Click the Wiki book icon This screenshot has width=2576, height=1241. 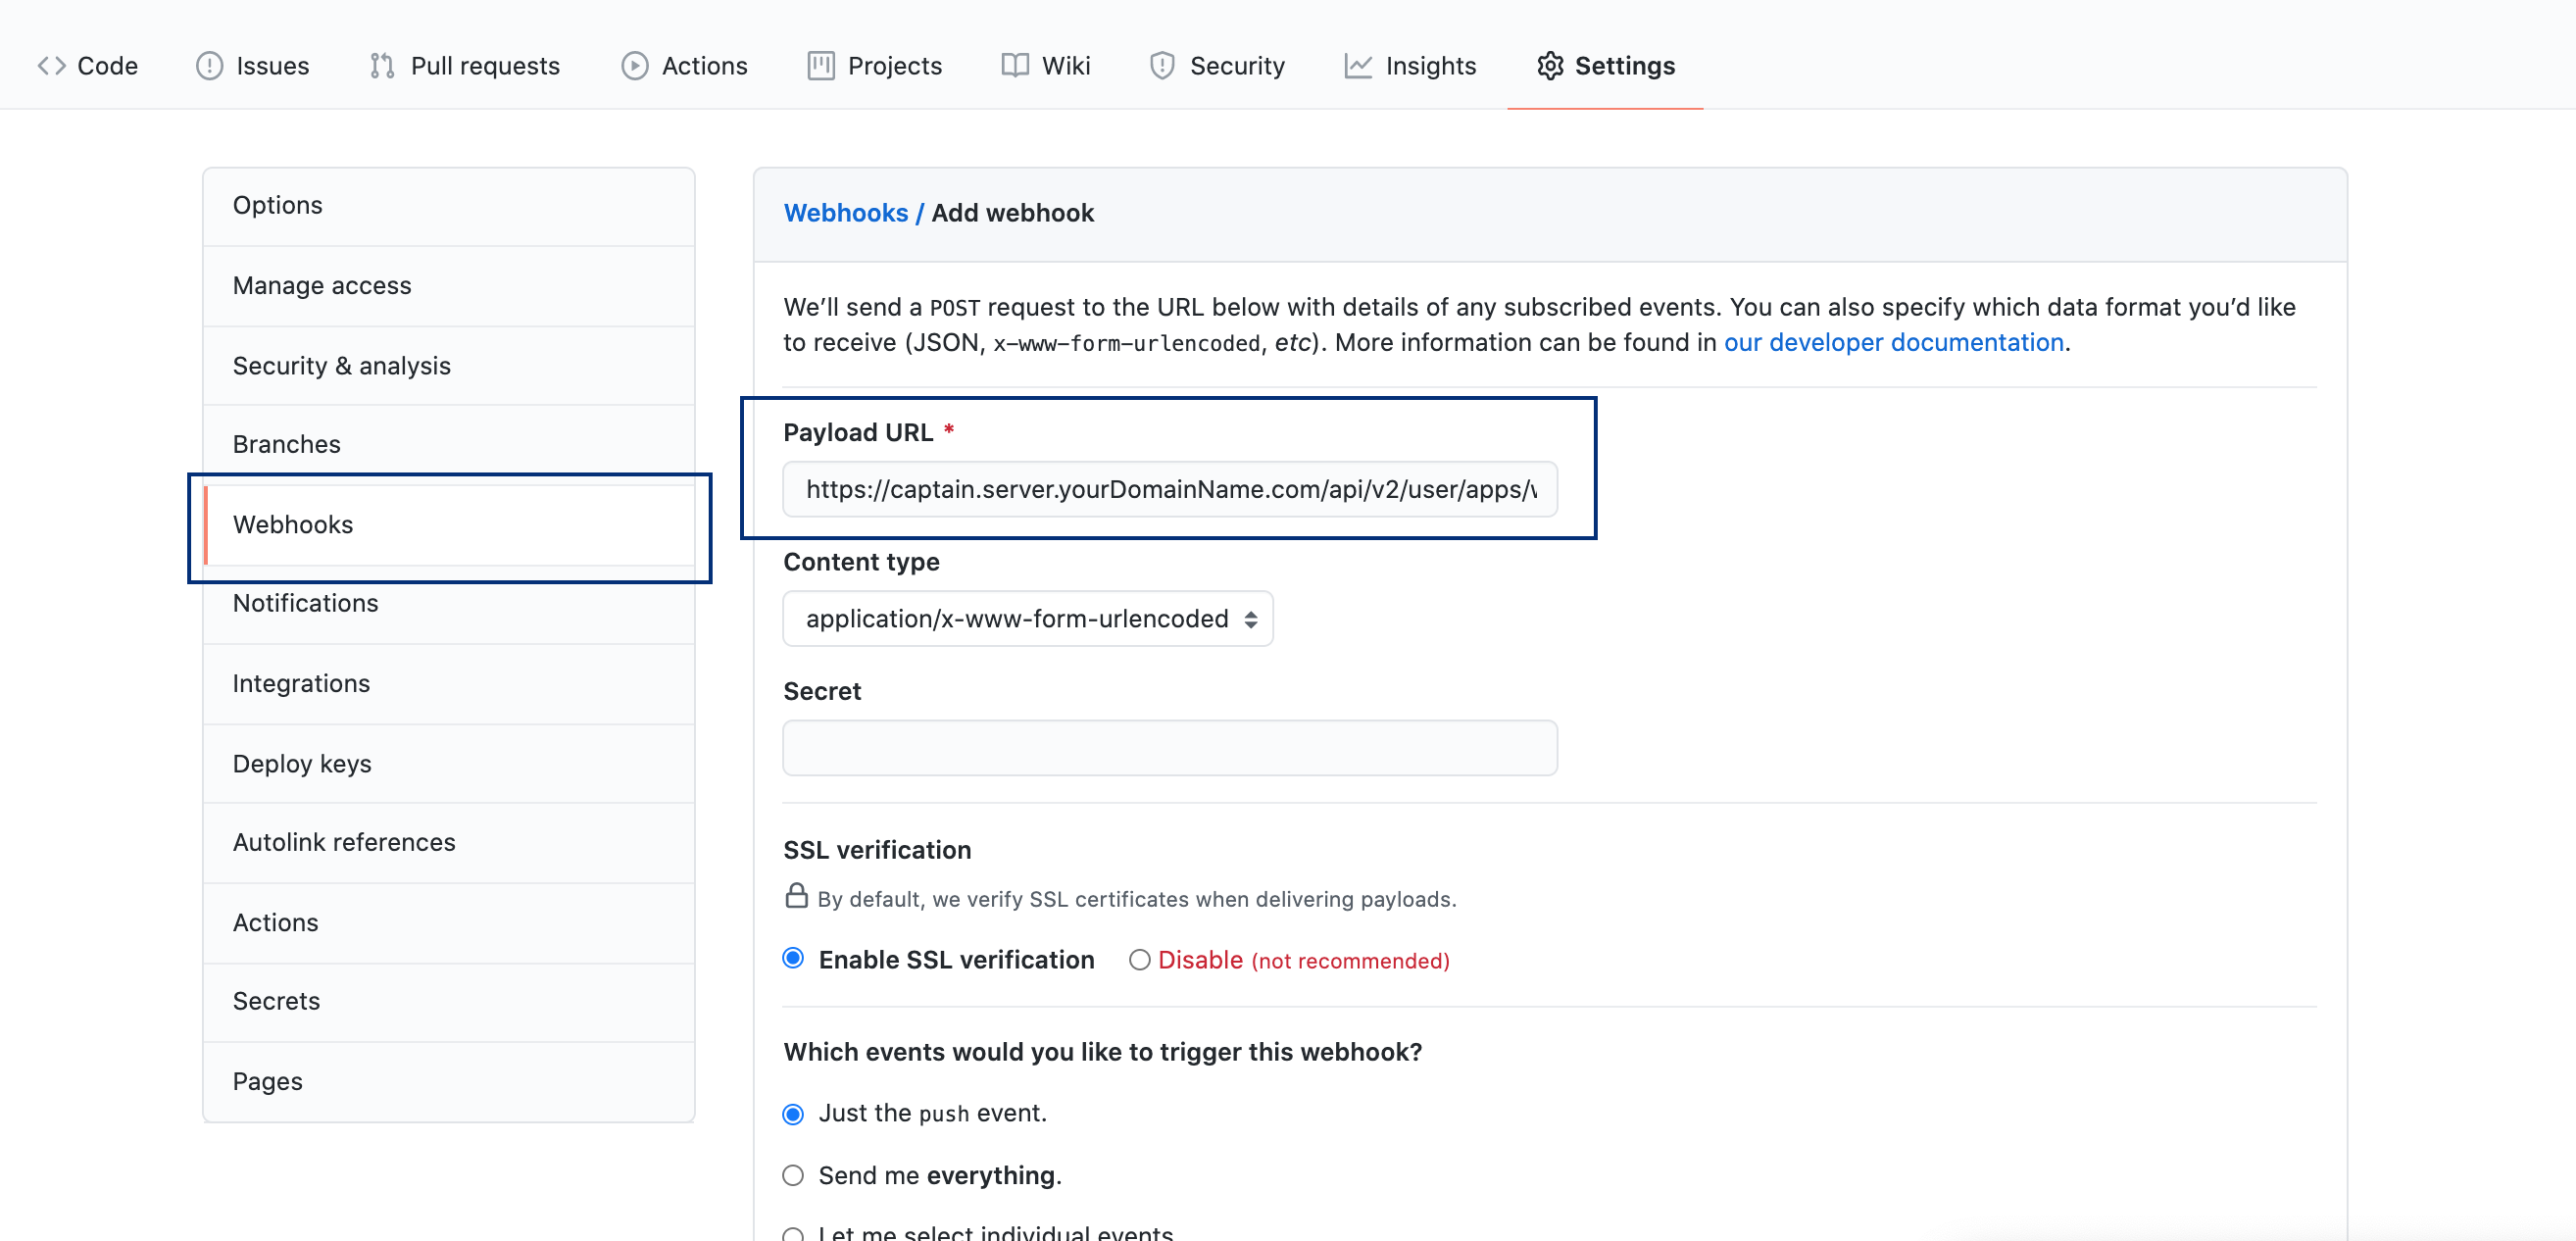pos(1014,66)
